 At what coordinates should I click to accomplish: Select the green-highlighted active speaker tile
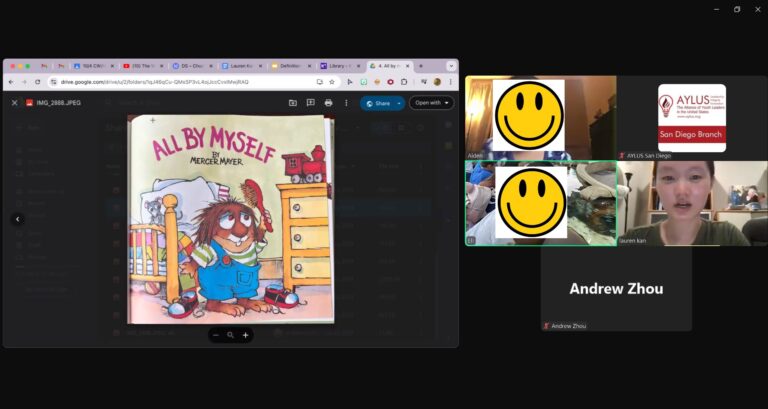[541, 203]
